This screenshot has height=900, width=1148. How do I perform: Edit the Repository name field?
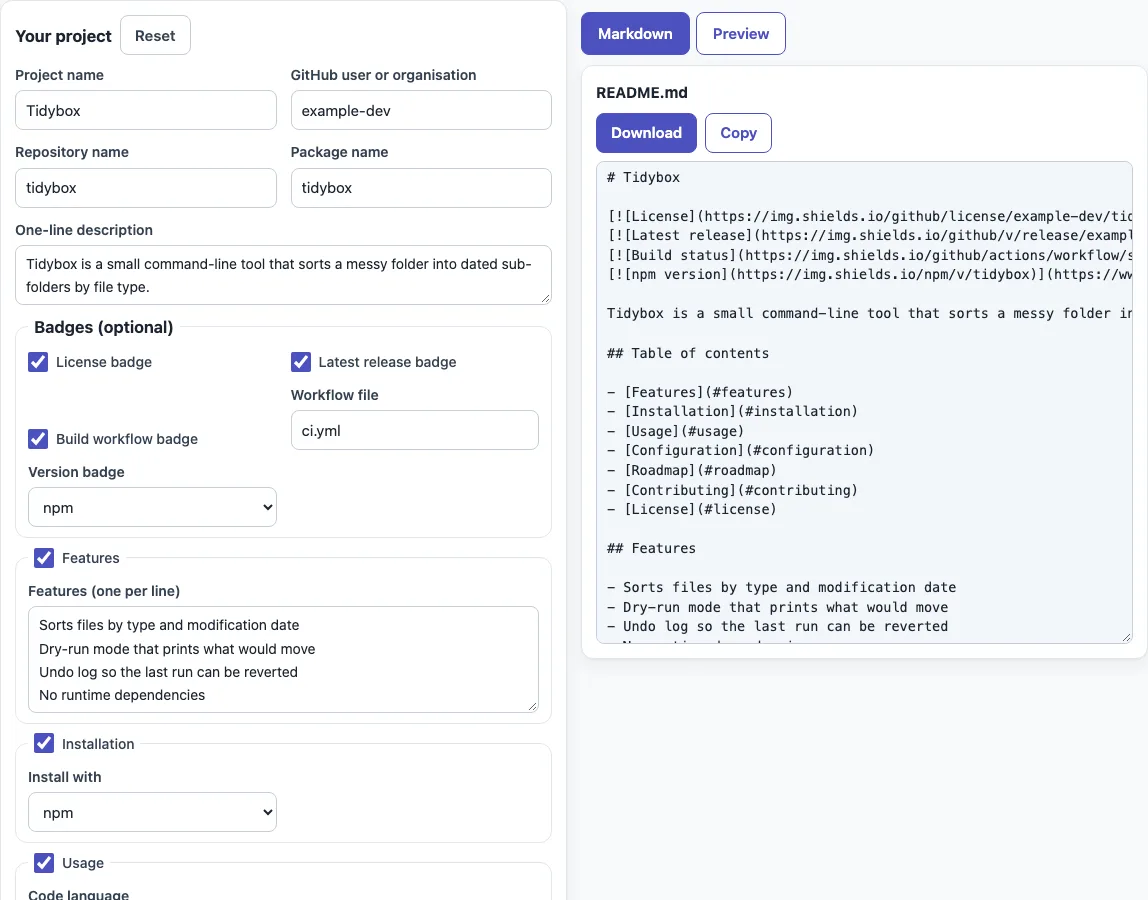point(146,188)
